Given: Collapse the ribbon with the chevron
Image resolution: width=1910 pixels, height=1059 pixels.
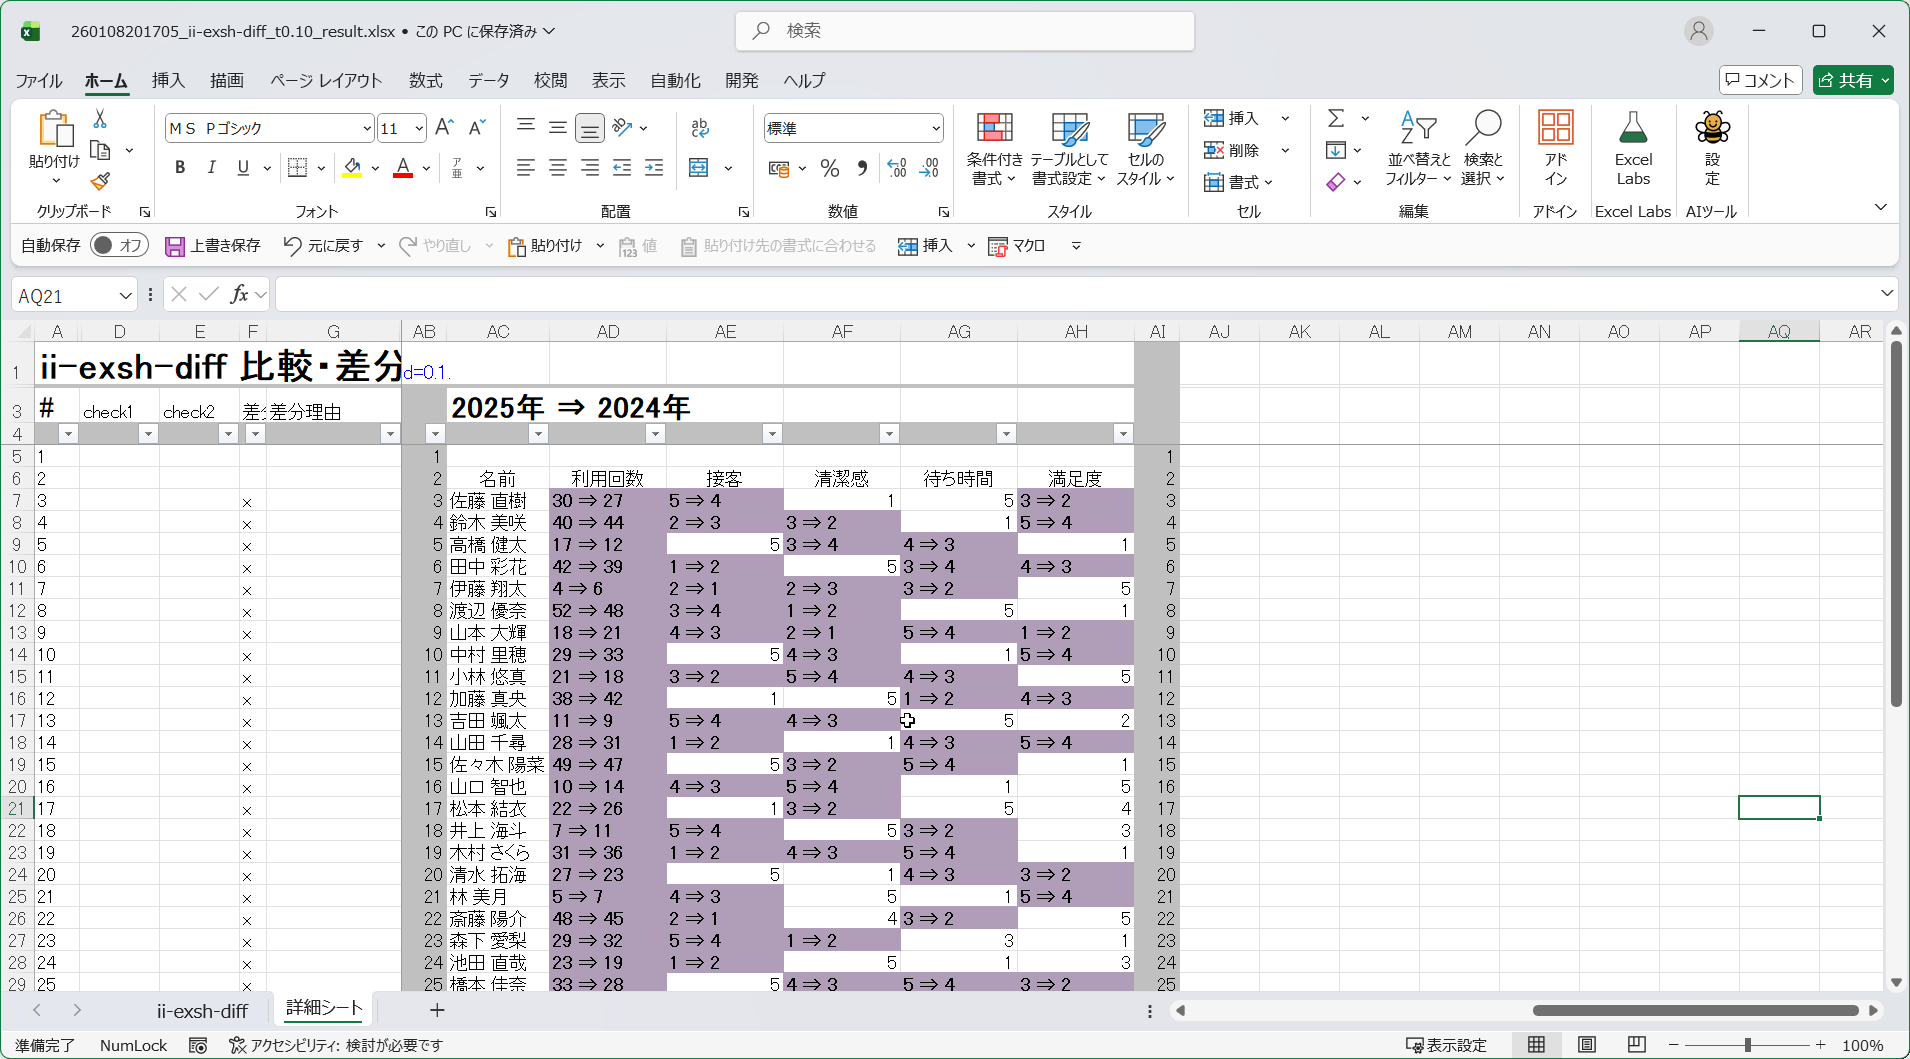Looking at the screenshot, I should point(1880,207).
